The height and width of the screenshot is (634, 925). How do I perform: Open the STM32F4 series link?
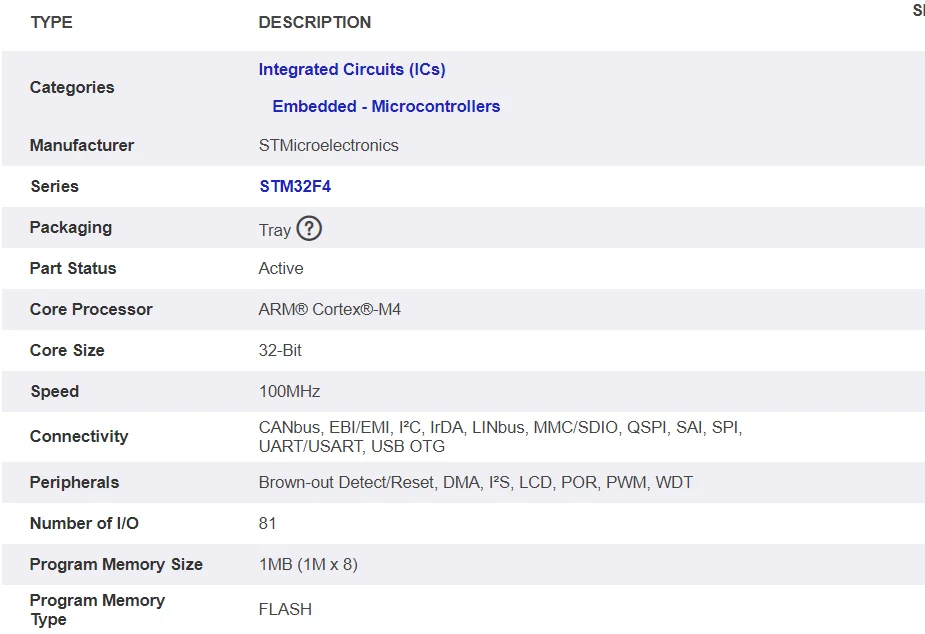tap(294, 186)
